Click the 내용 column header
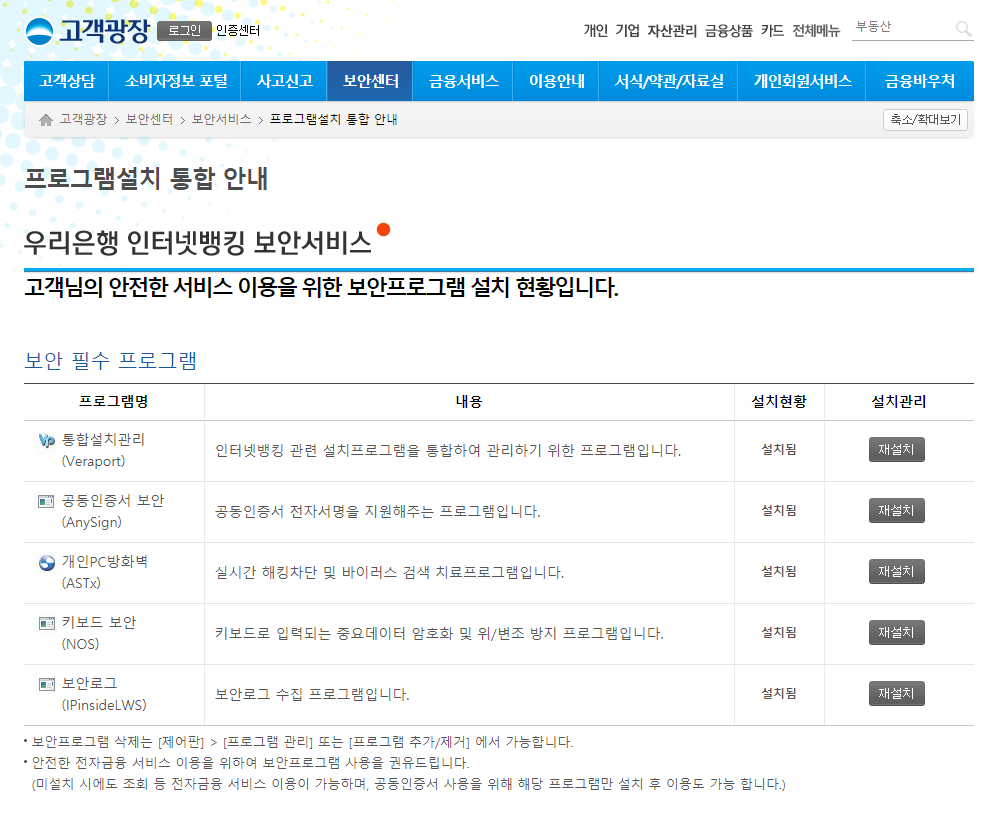This screenshot has height=825, width=1007. tap(469, 402)
